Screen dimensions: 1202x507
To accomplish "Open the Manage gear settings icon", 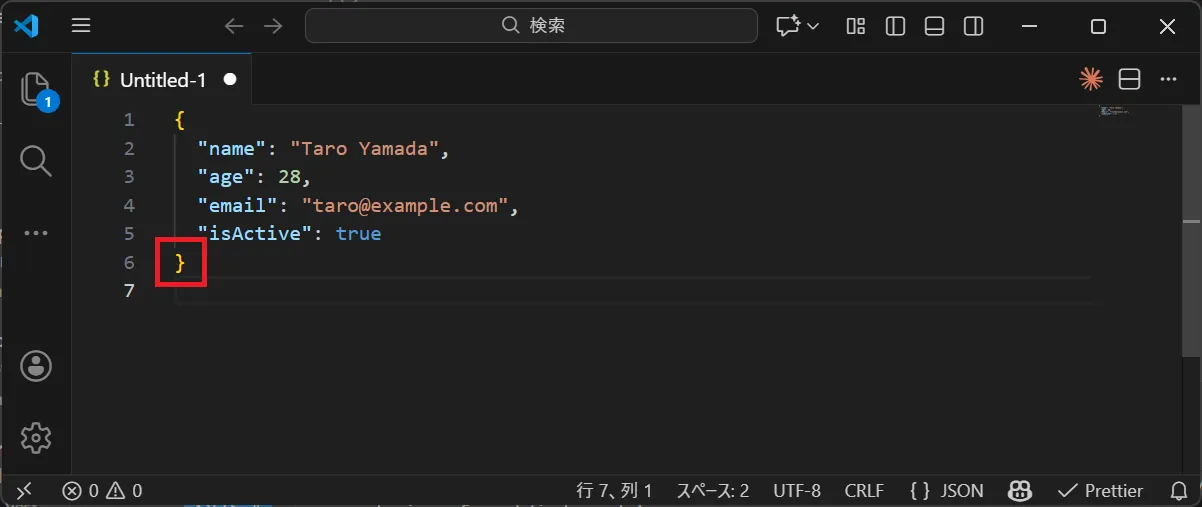I will coord(36,437).
